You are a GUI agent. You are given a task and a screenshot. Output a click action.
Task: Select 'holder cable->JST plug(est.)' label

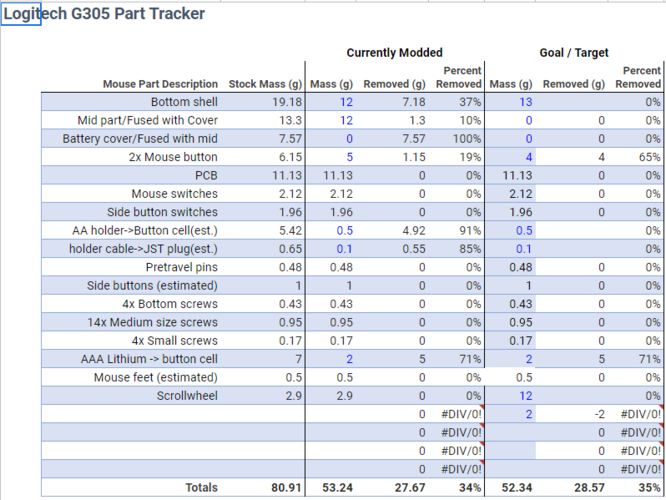(143, 249)
